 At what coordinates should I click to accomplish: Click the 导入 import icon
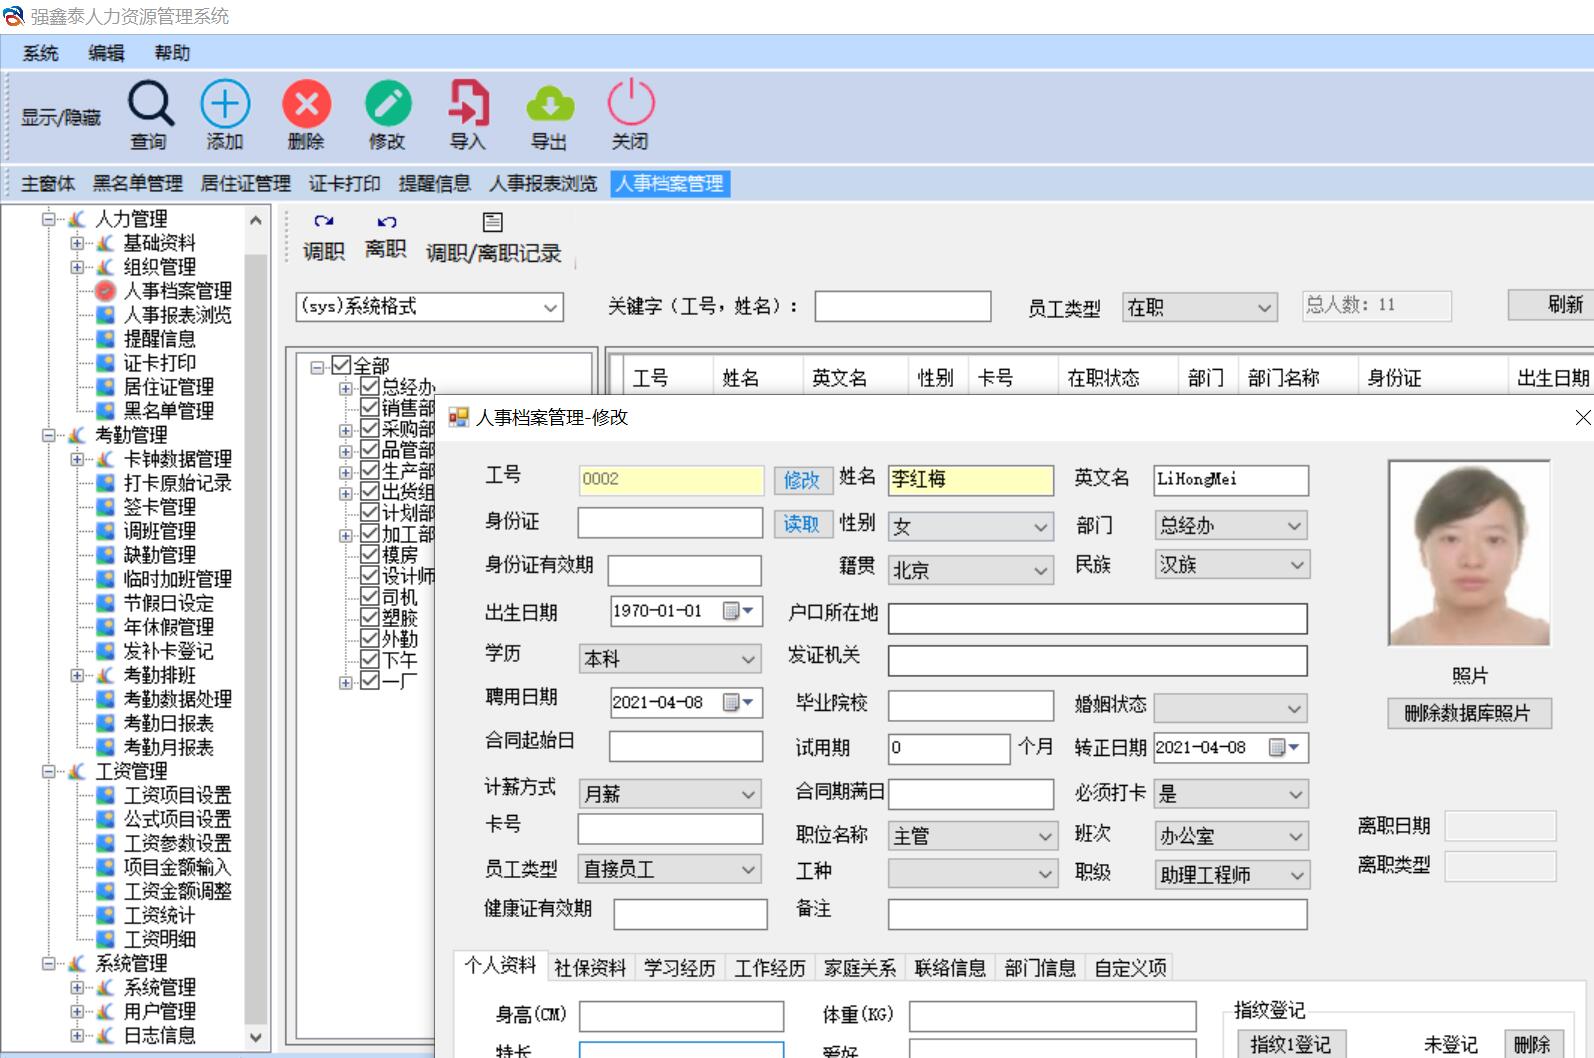tap(468, 104)
